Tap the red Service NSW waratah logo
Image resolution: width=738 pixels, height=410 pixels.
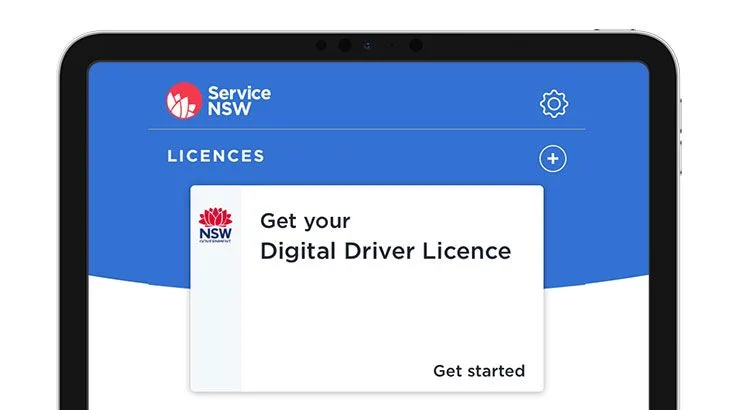coord(184,101)
